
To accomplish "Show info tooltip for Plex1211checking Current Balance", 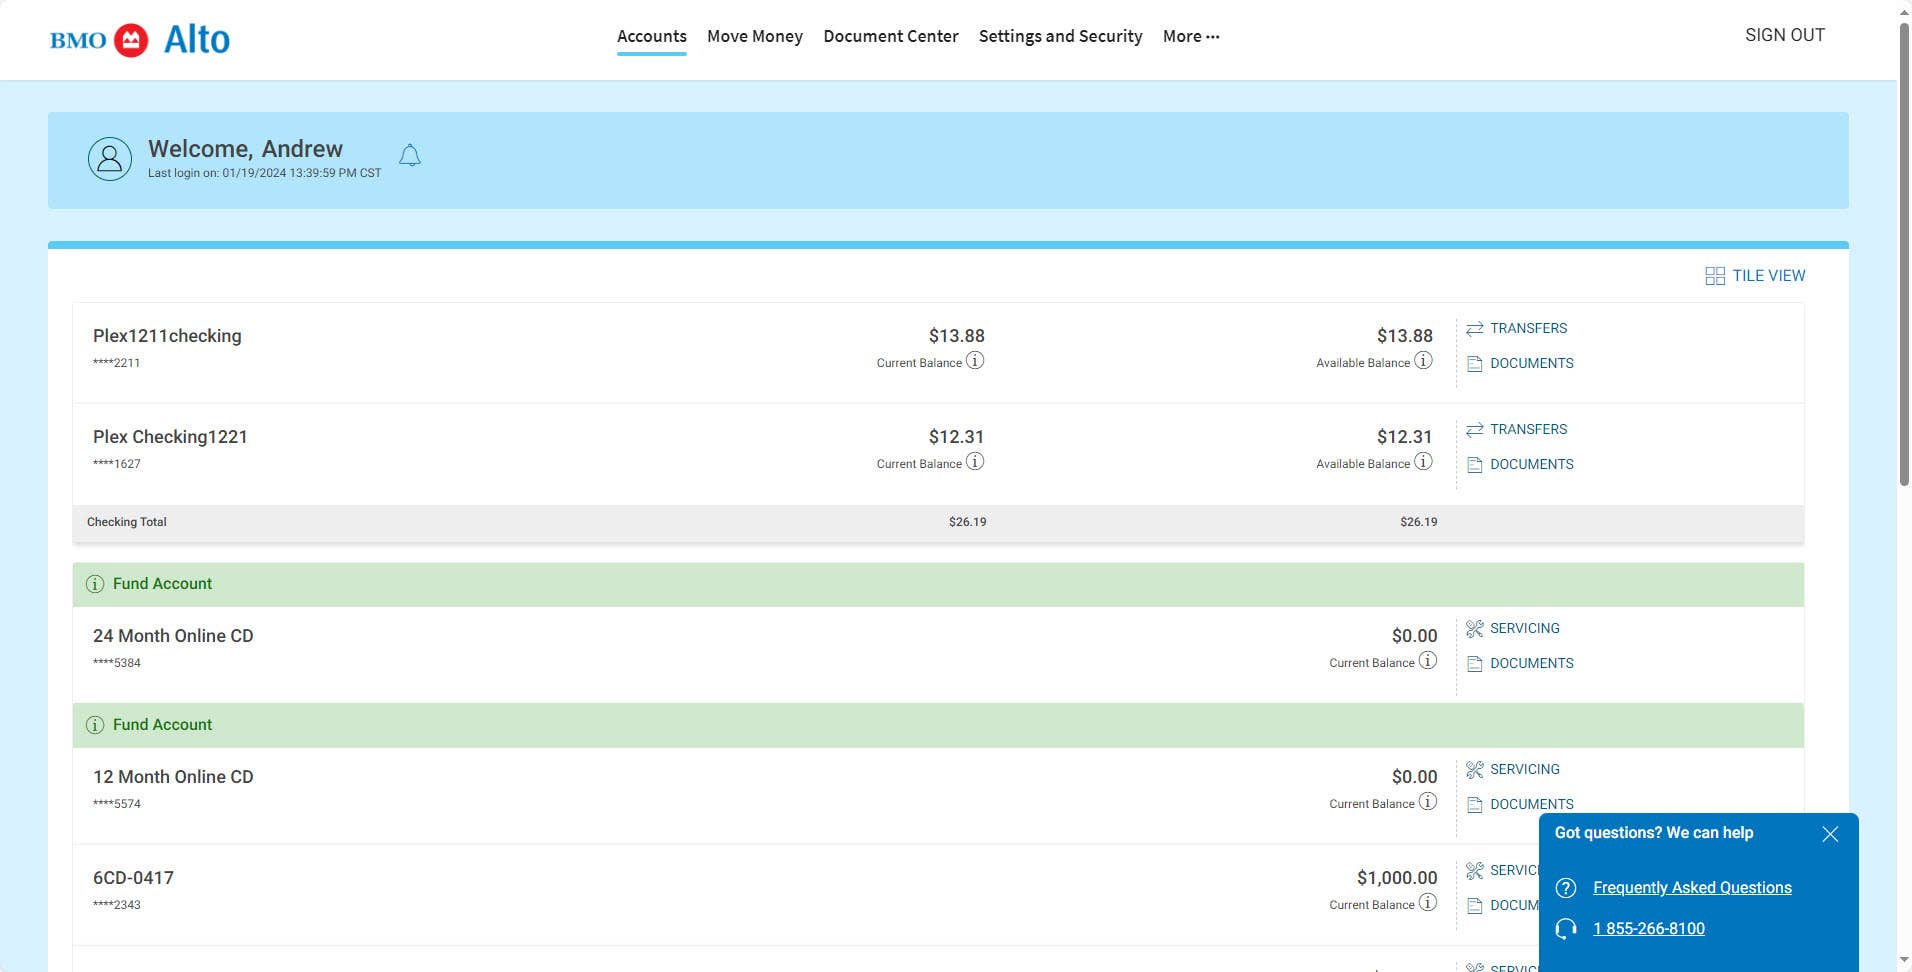I will click(x=975, y=363).
